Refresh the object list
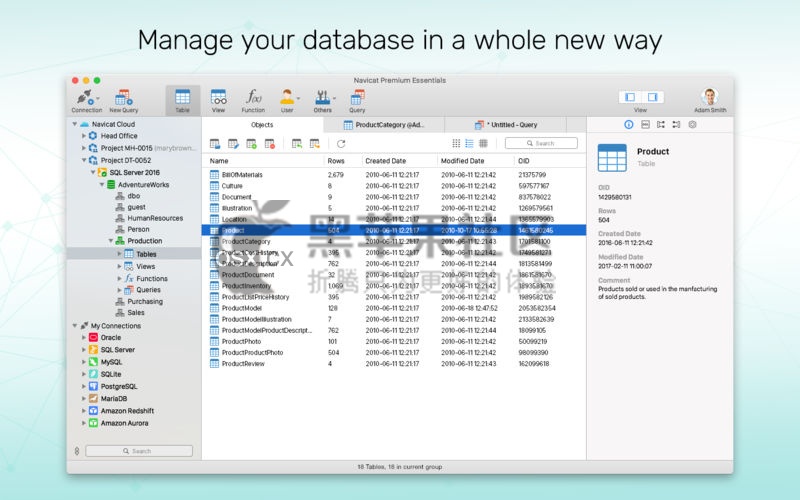 (x=341, y=144)
